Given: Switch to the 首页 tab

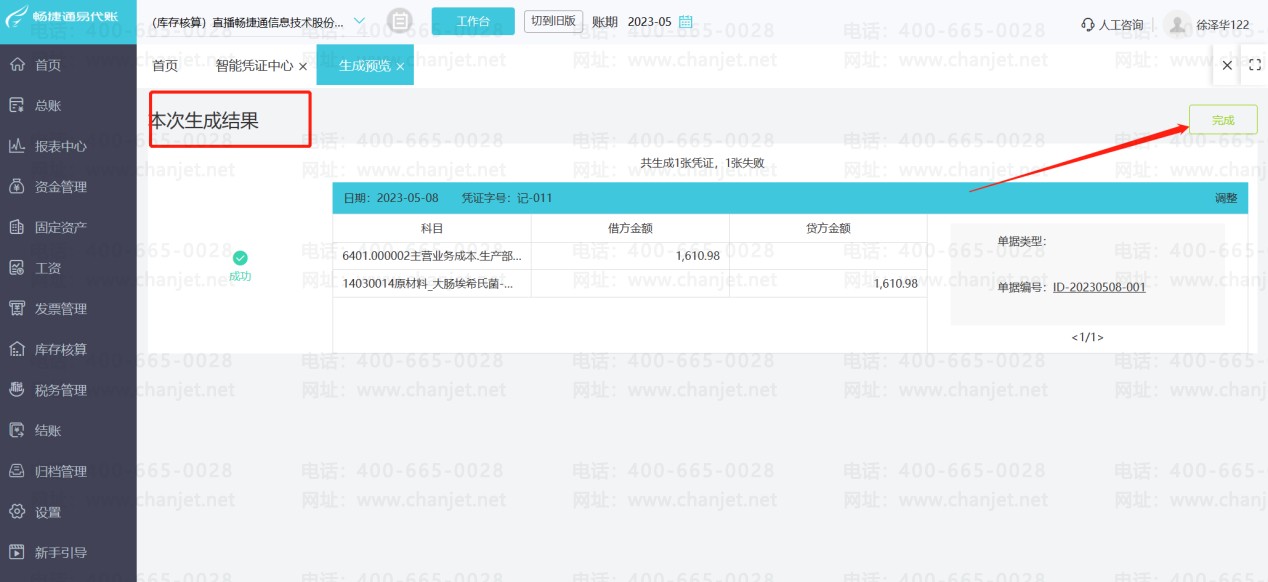Looking at the screenshot, I should point(165,66).
